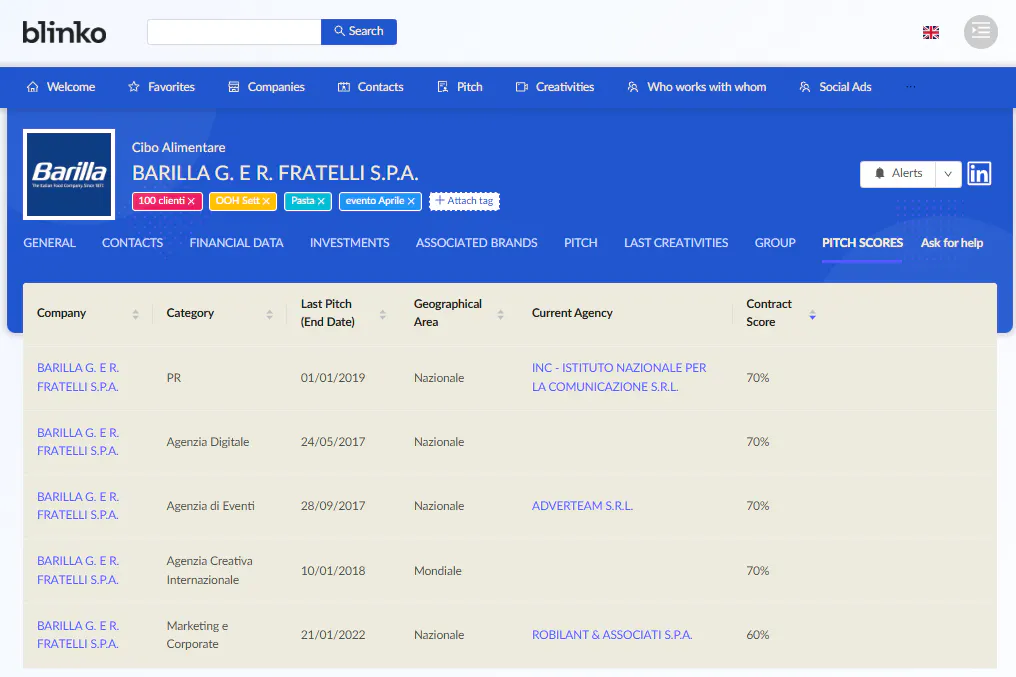Screen dimensions: 1016x677
Task: Switch to the PITCH tab
Action: point(581,243)
